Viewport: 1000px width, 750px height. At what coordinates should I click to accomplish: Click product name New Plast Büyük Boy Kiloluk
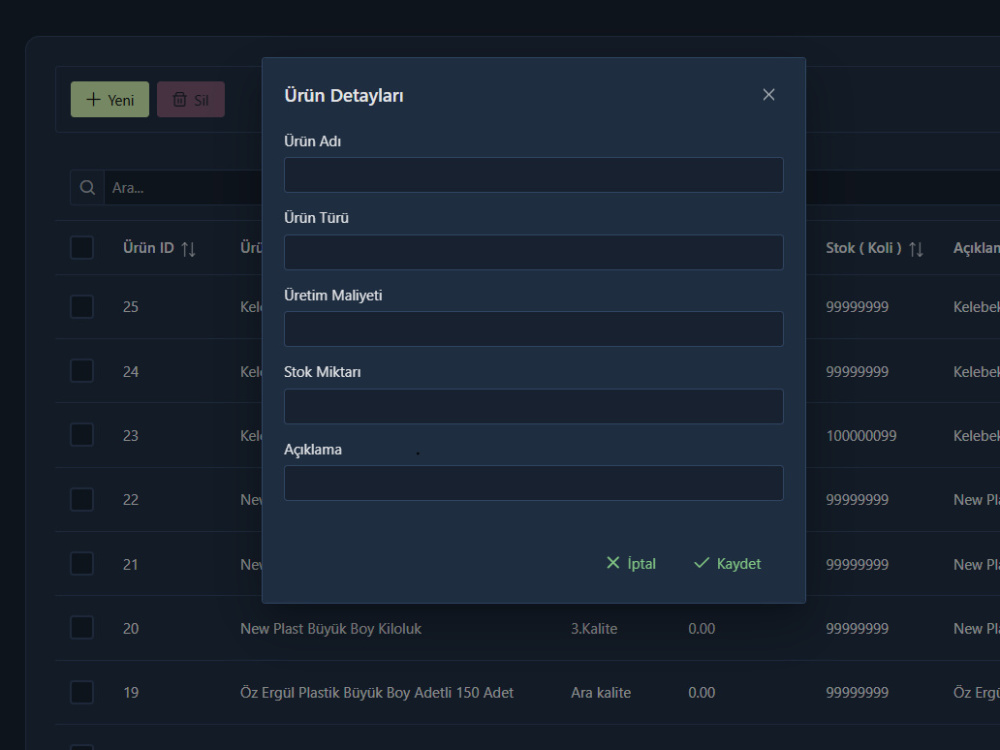click(330, 629)
